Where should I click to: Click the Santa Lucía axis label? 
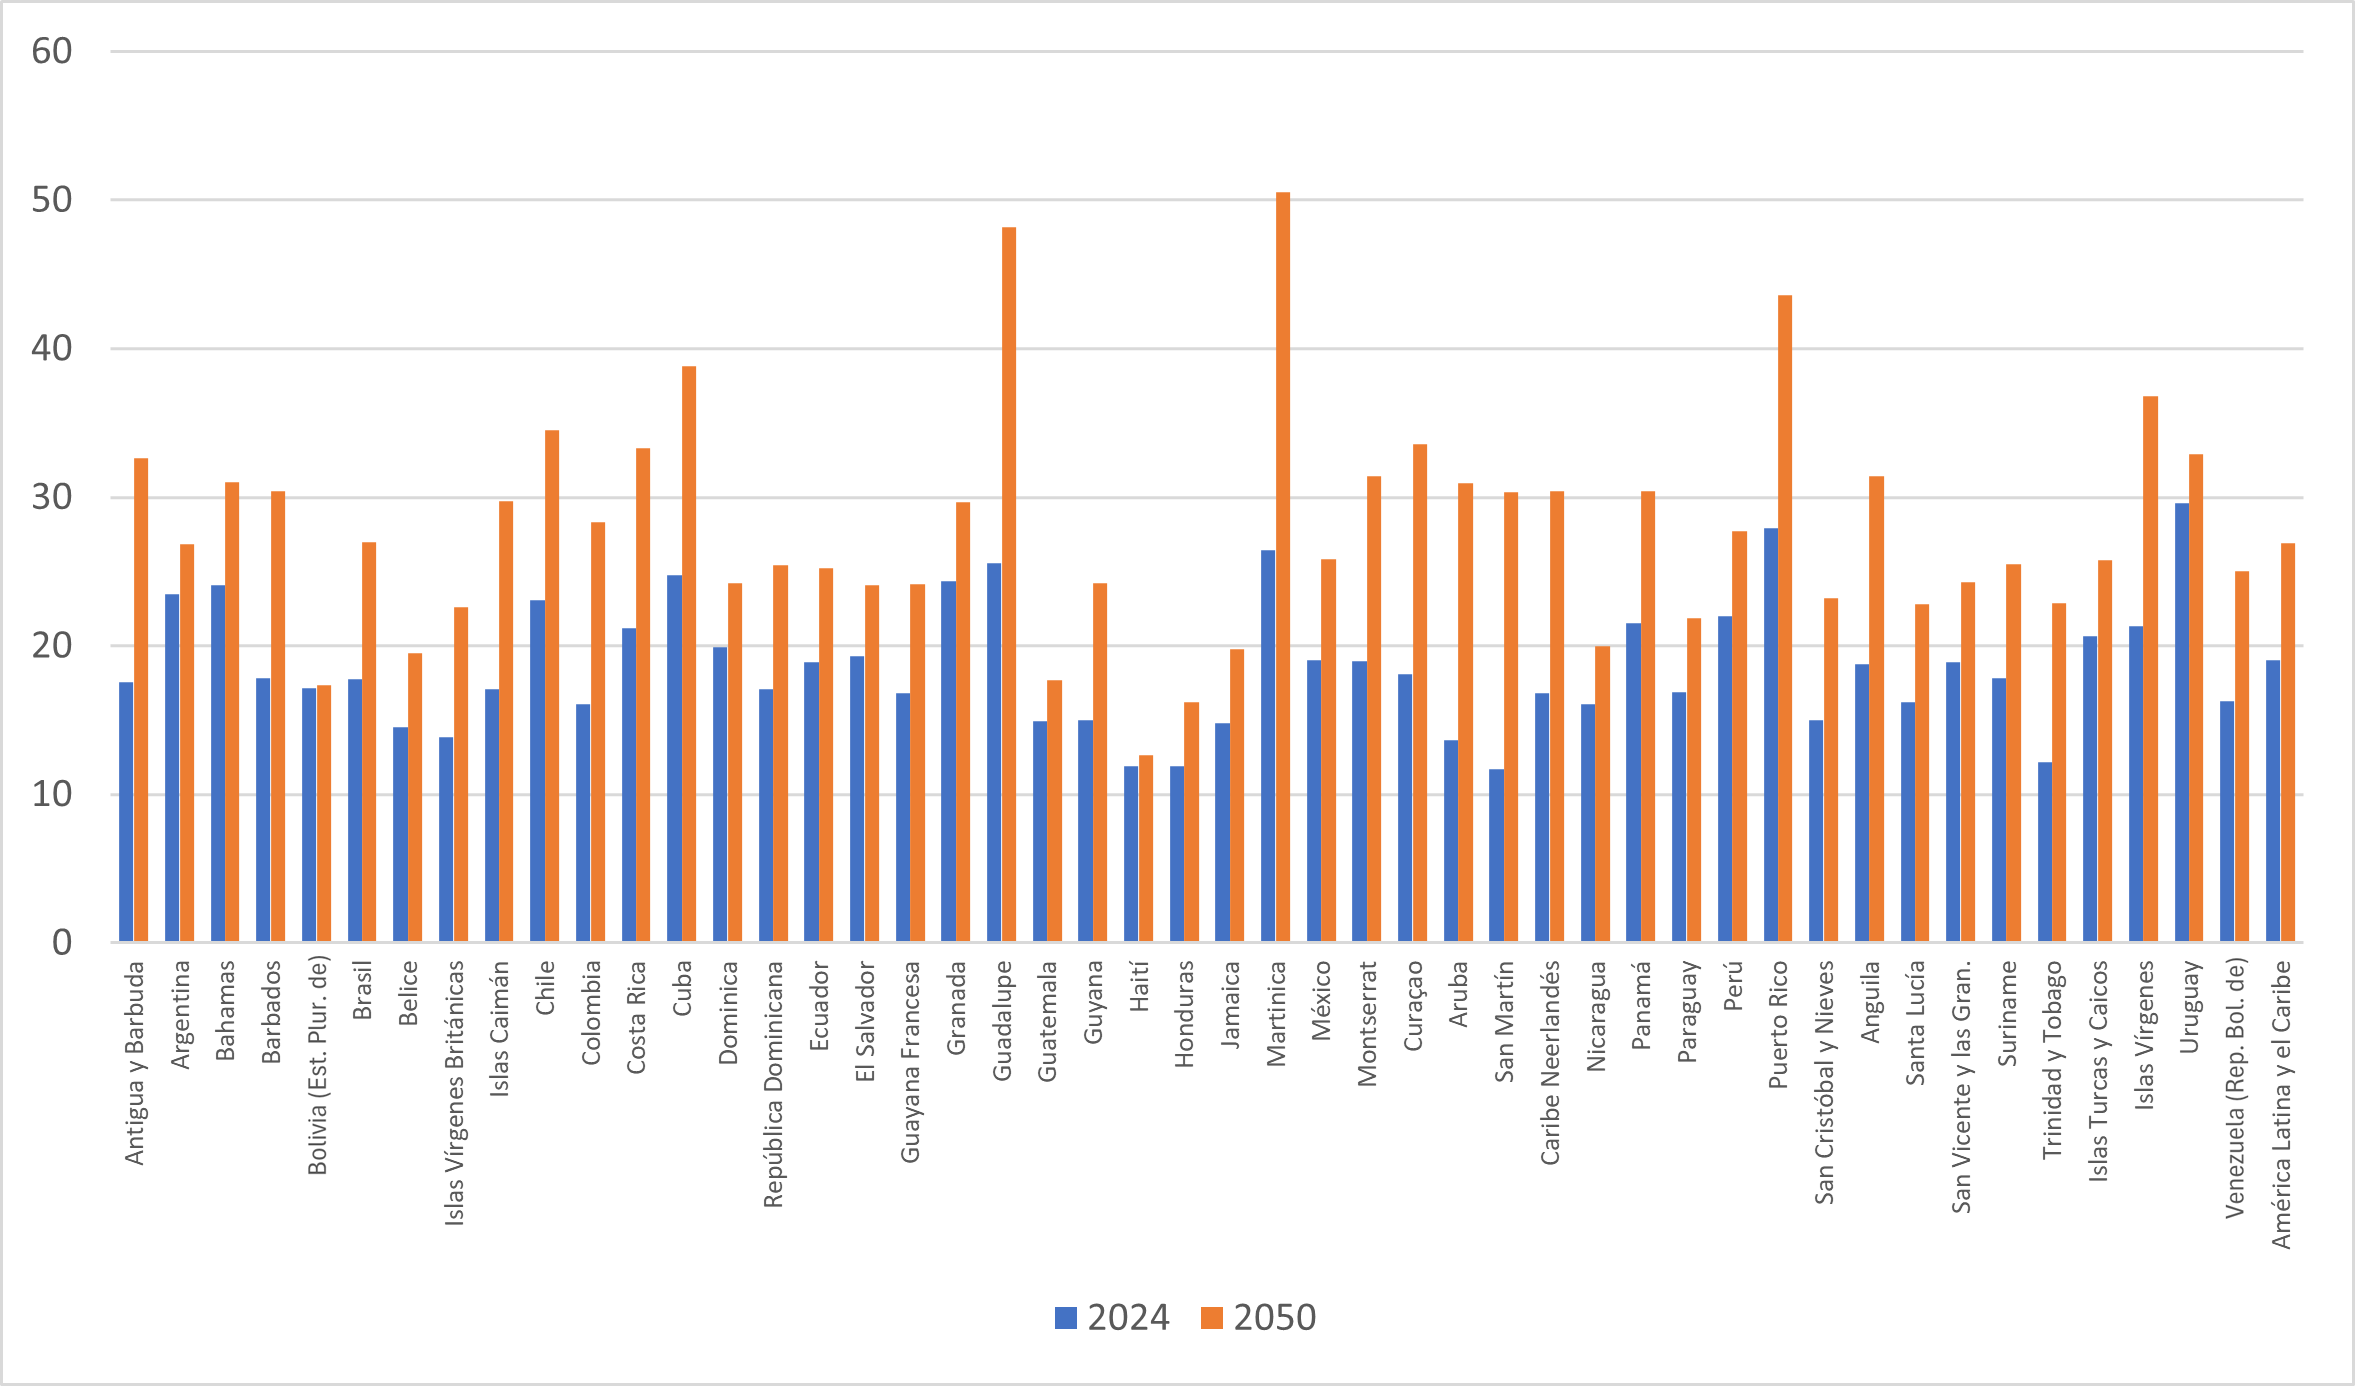(1915, 1023)
